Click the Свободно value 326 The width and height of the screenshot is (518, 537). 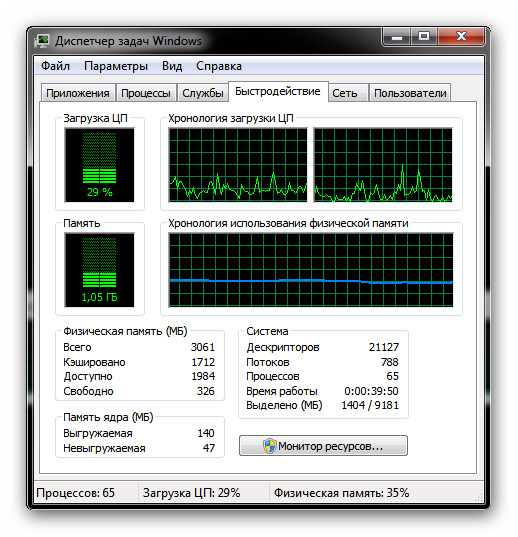206,391
